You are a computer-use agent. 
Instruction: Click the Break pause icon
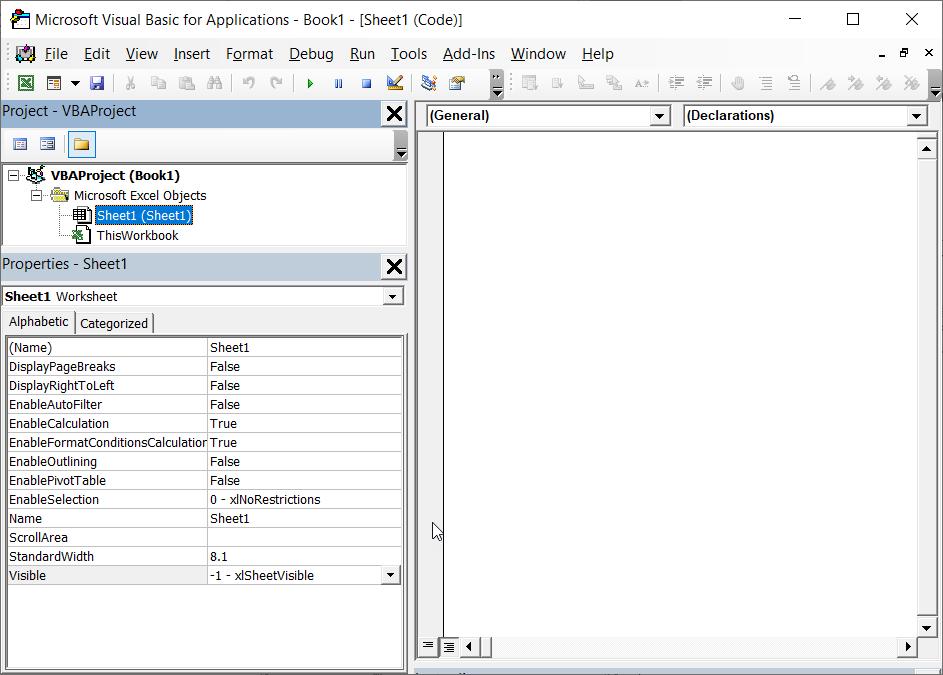338,83
